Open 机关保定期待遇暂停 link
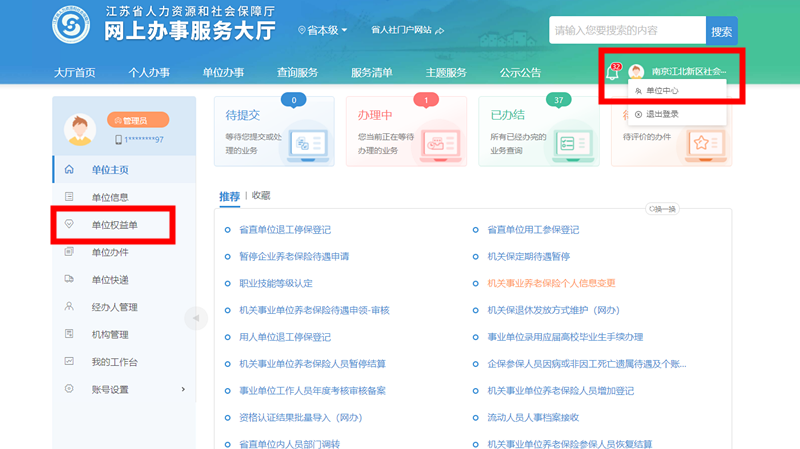800x449 pixels. (529, 256)
